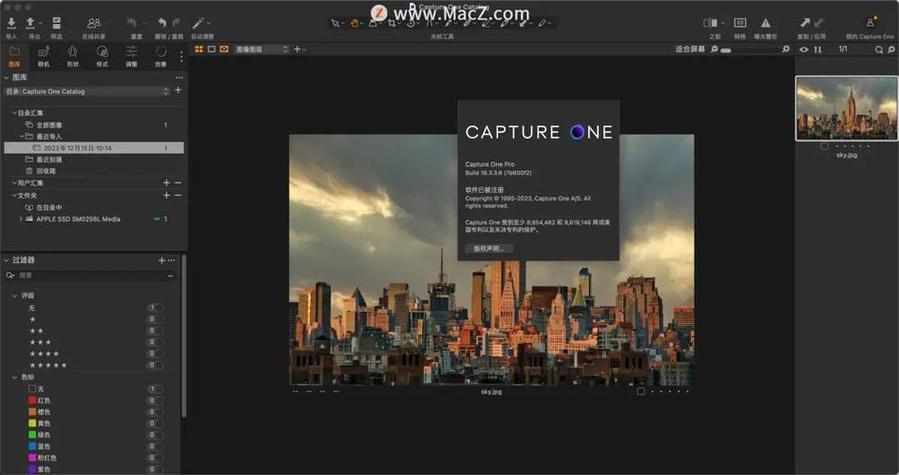Collapse the Catalog Collections (目录汇集) section
899x475 pixels.
(14, 113)
